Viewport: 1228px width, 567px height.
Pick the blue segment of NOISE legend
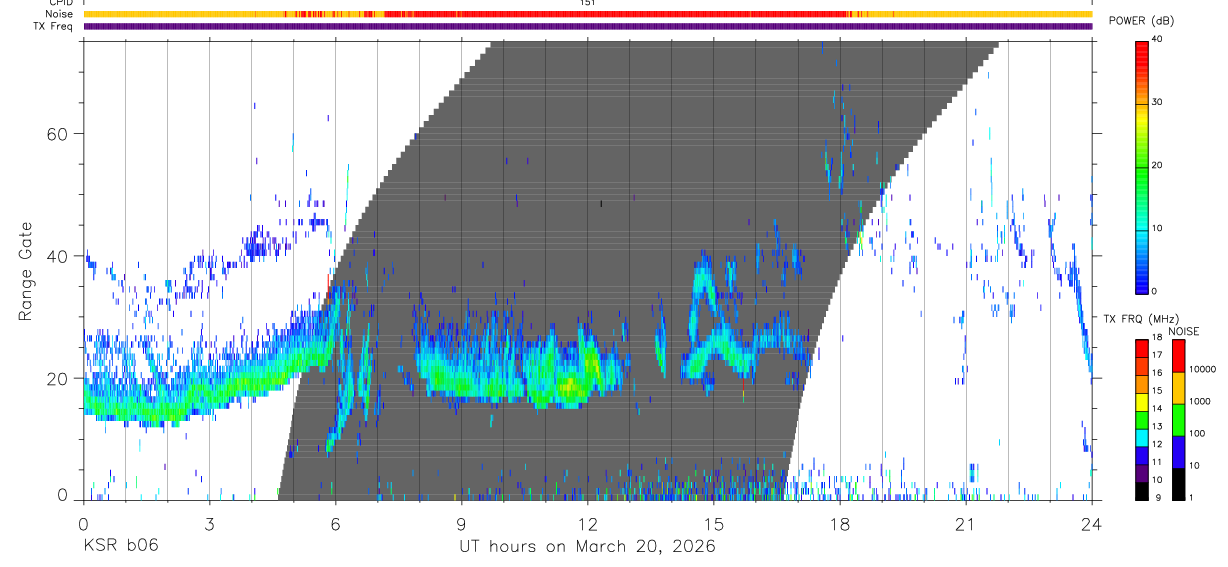tap(1178, 452)
